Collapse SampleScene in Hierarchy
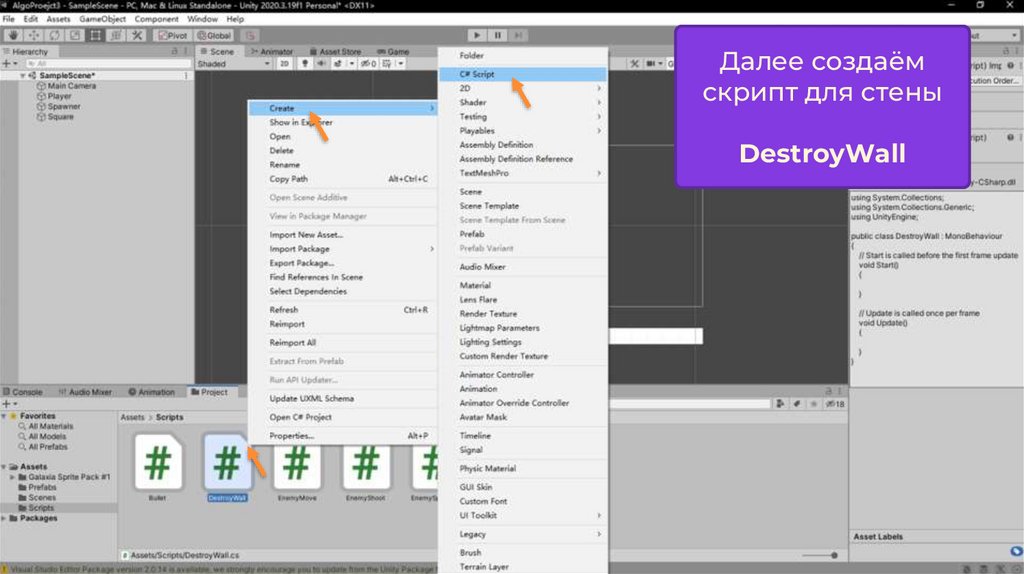Image resolution: width=1024 pixels, height=574 pixels. [23, 76]
